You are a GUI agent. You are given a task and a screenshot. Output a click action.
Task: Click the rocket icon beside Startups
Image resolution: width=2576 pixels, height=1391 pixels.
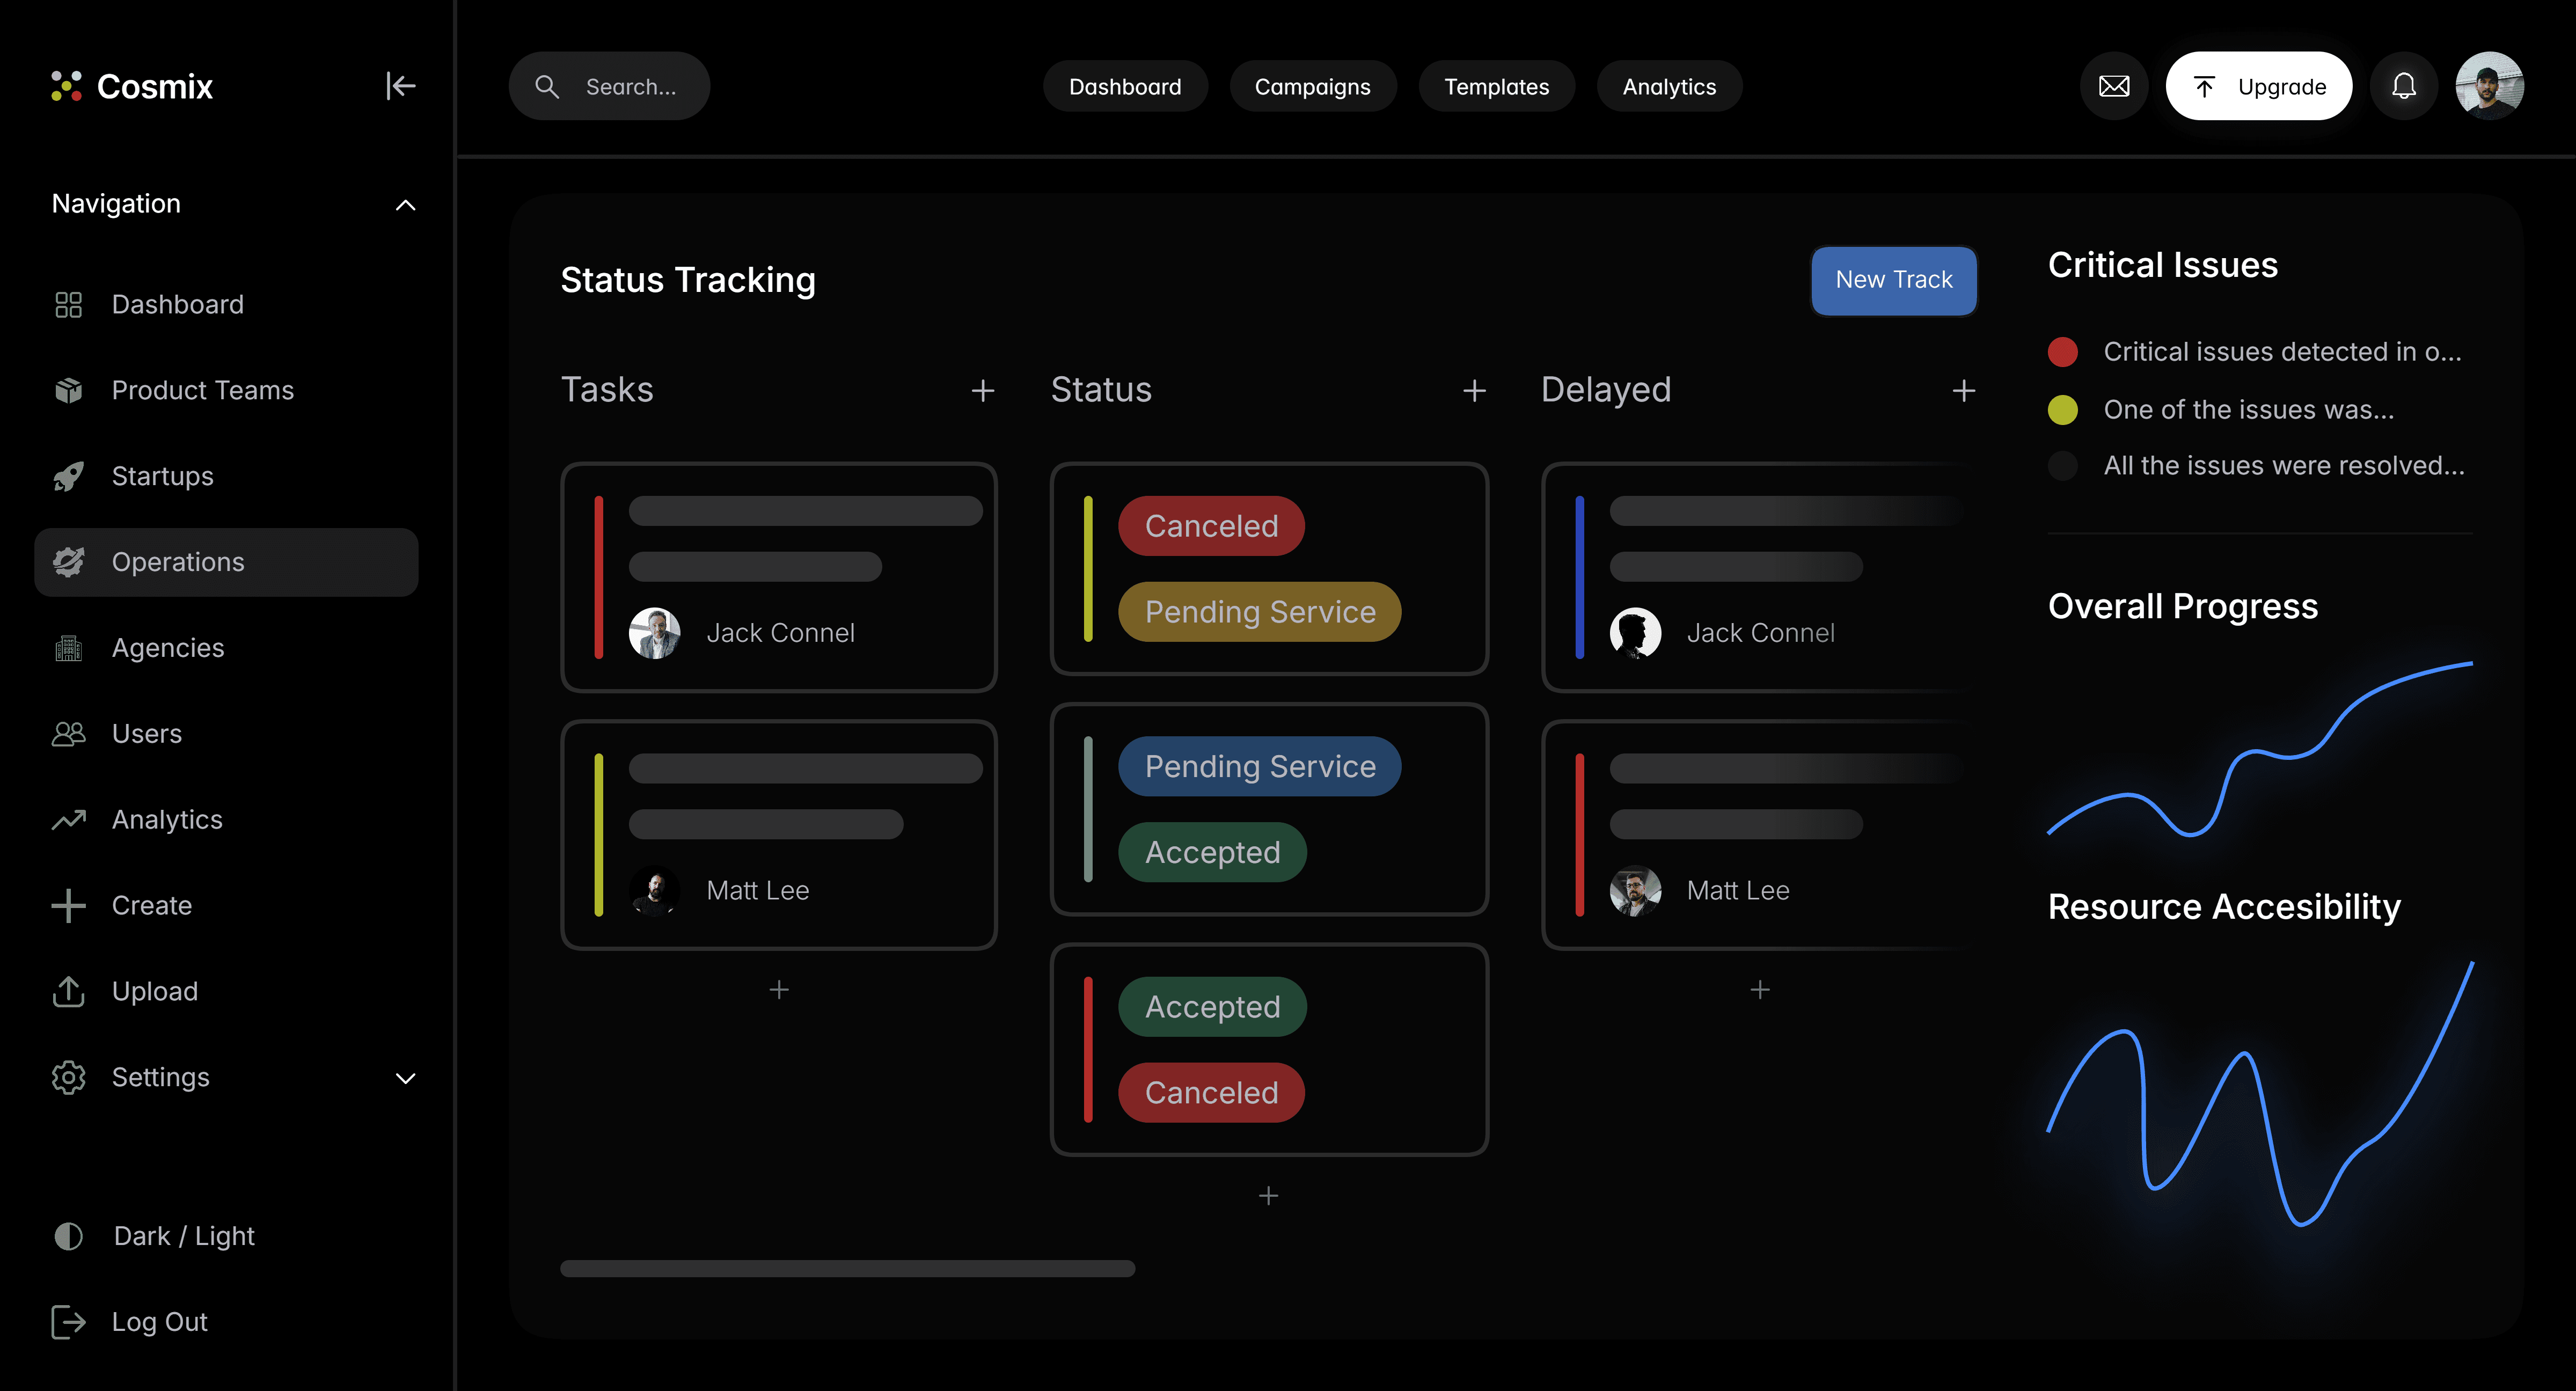pos(68,476)
